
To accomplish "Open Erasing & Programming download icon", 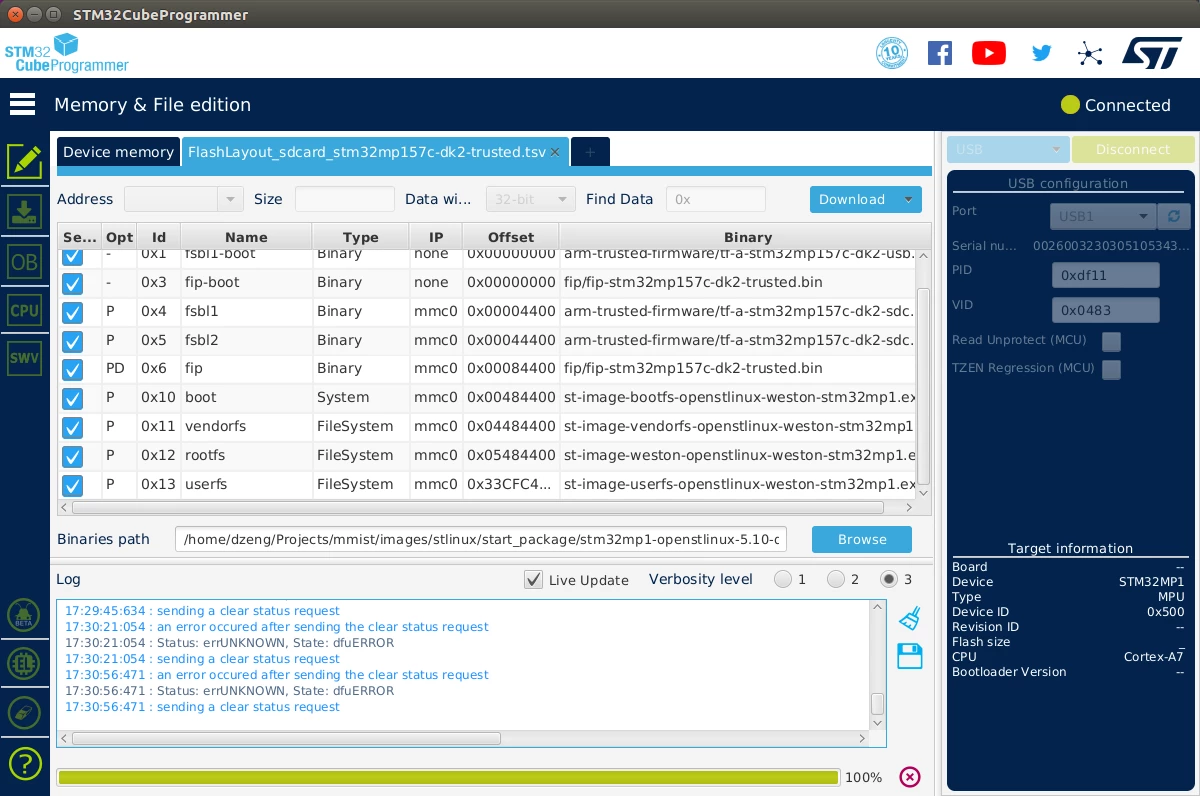I will (24, 211).
